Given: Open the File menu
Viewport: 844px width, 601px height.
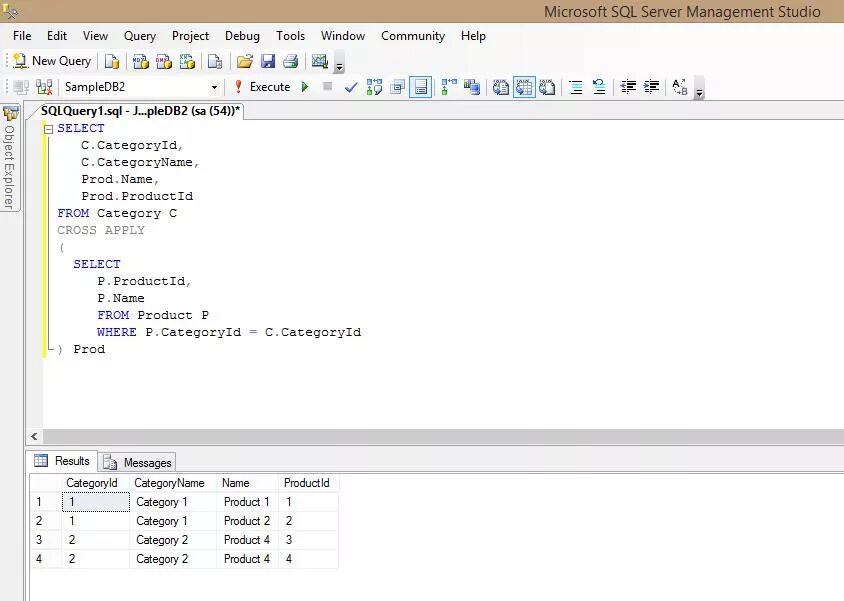Looking at the screenshot, I should (x=22, y=36).
